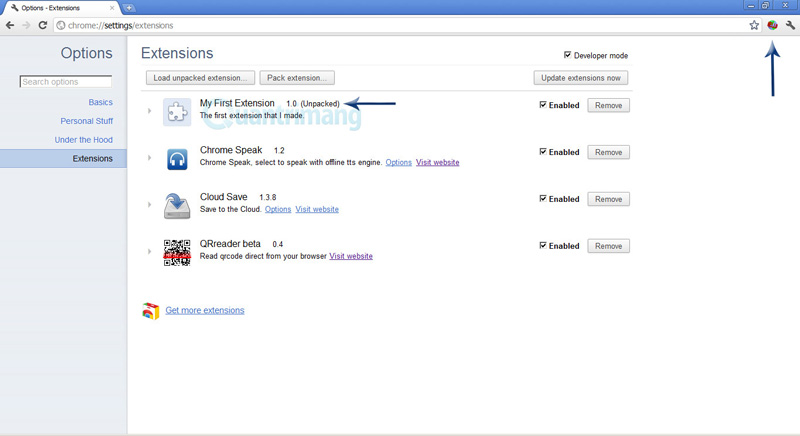Open the Under the Hood section
Screen dimensions: 800x436
tap(84, 140)
